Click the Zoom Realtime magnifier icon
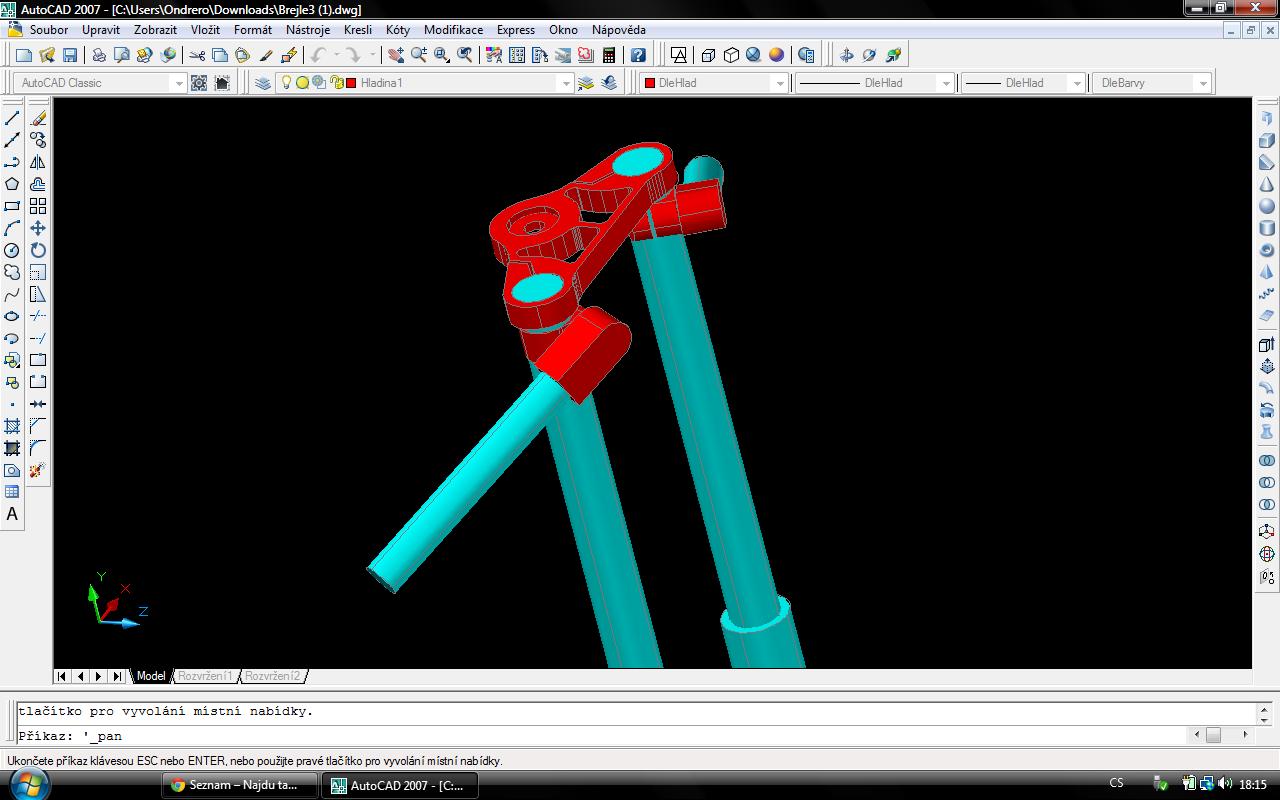This screenshot has width=1280, height=800. coord(419,55)
